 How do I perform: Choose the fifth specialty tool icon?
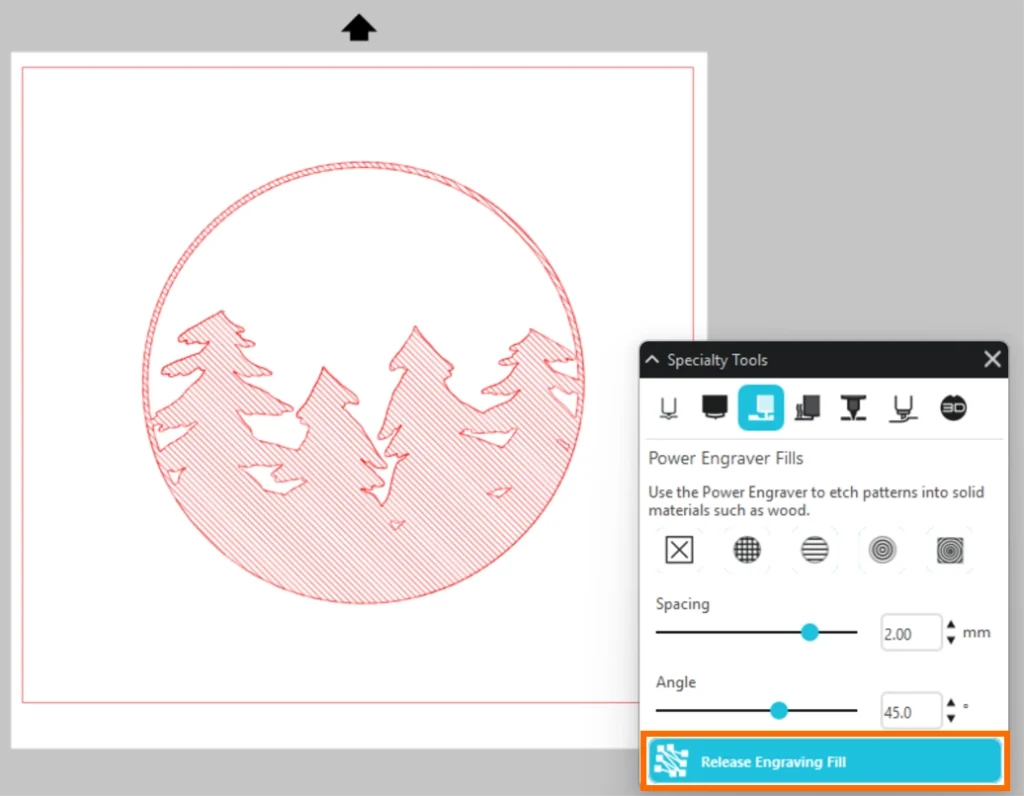pyautogui.click(x=853, y=407)
